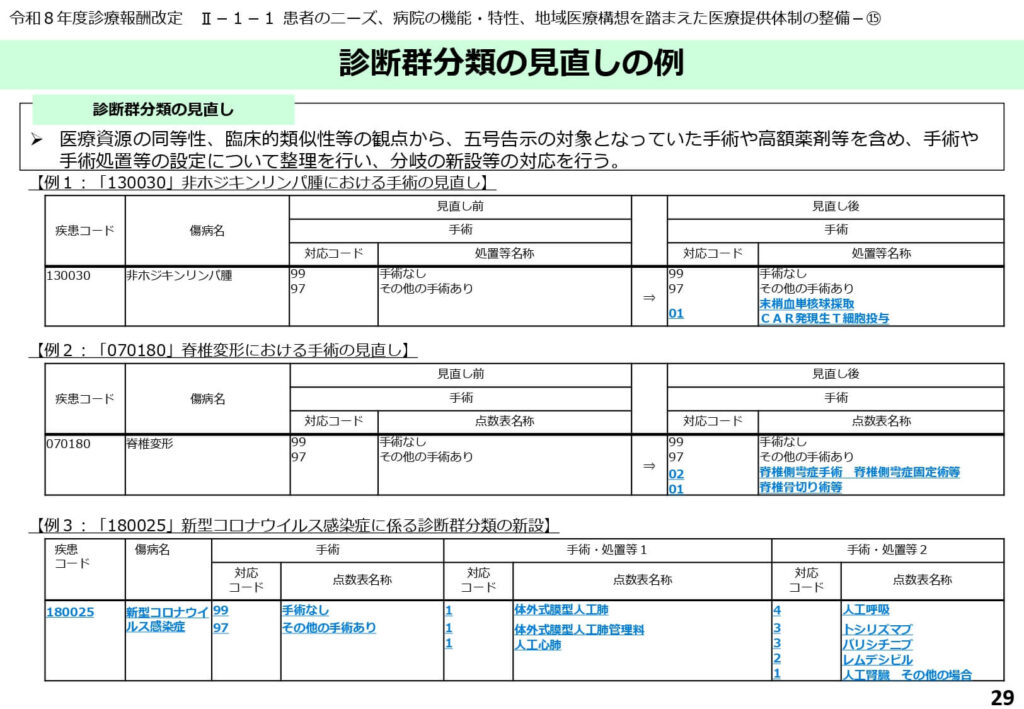Select the blue その他の手術あり link
Screen dimensions: 1024x709
point(329,627)
